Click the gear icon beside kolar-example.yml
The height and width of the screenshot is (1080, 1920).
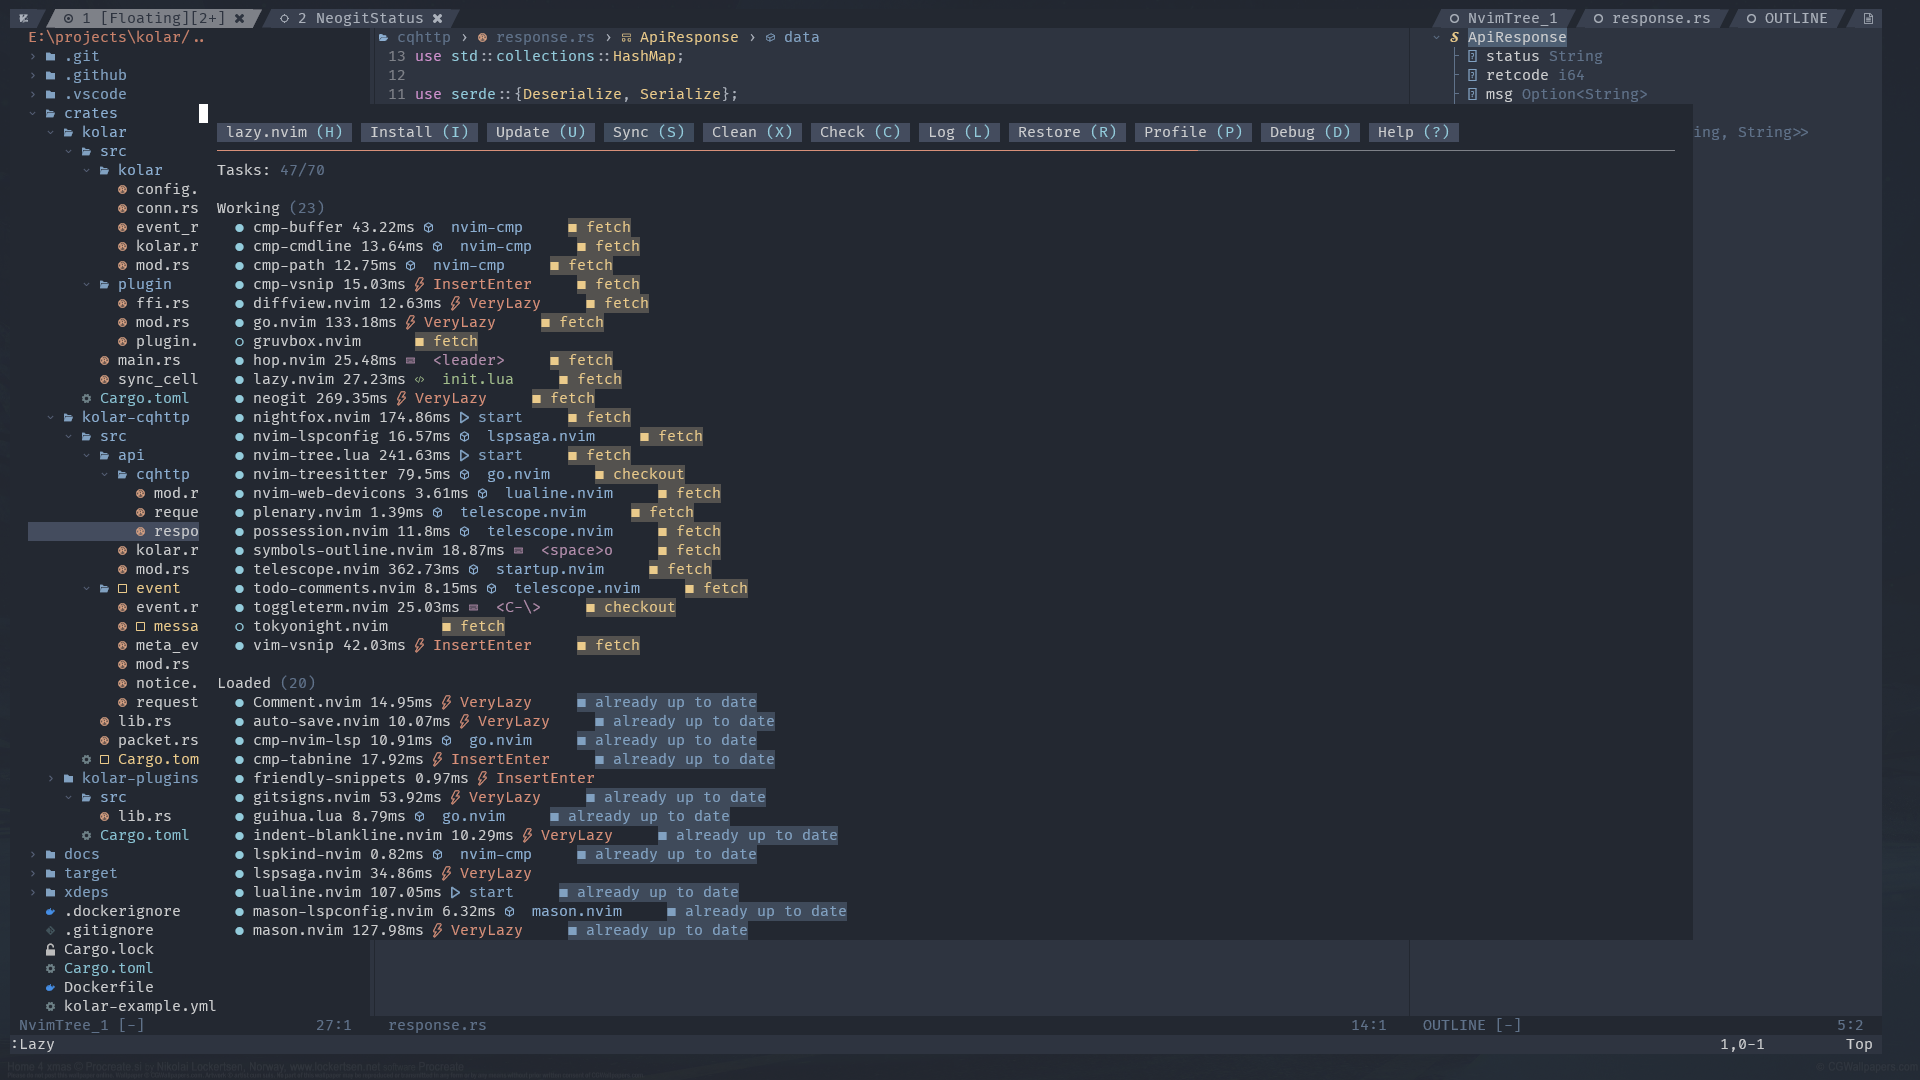(50, 1006)
